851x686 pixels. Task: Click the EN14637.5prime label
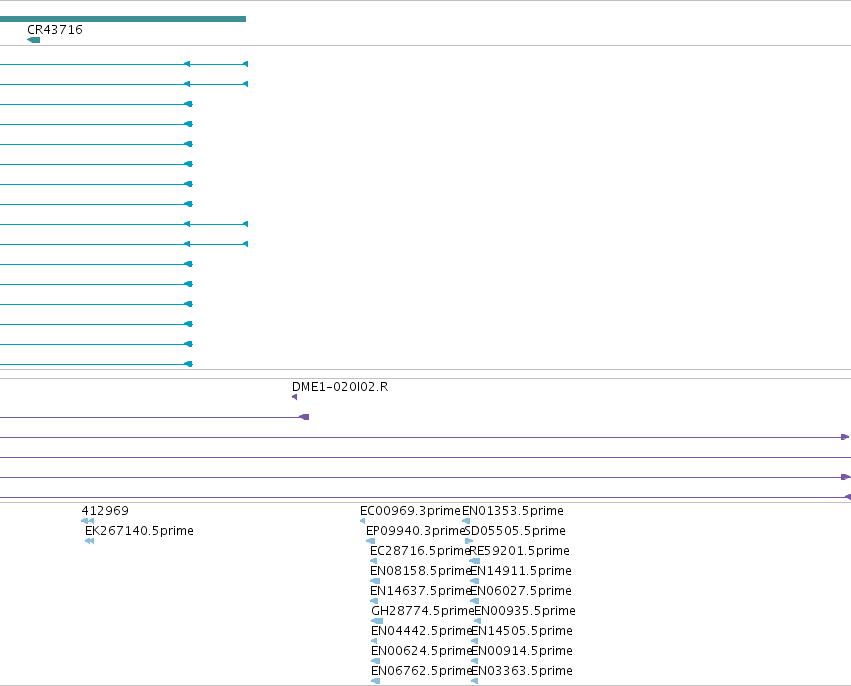tap(420, 591)
